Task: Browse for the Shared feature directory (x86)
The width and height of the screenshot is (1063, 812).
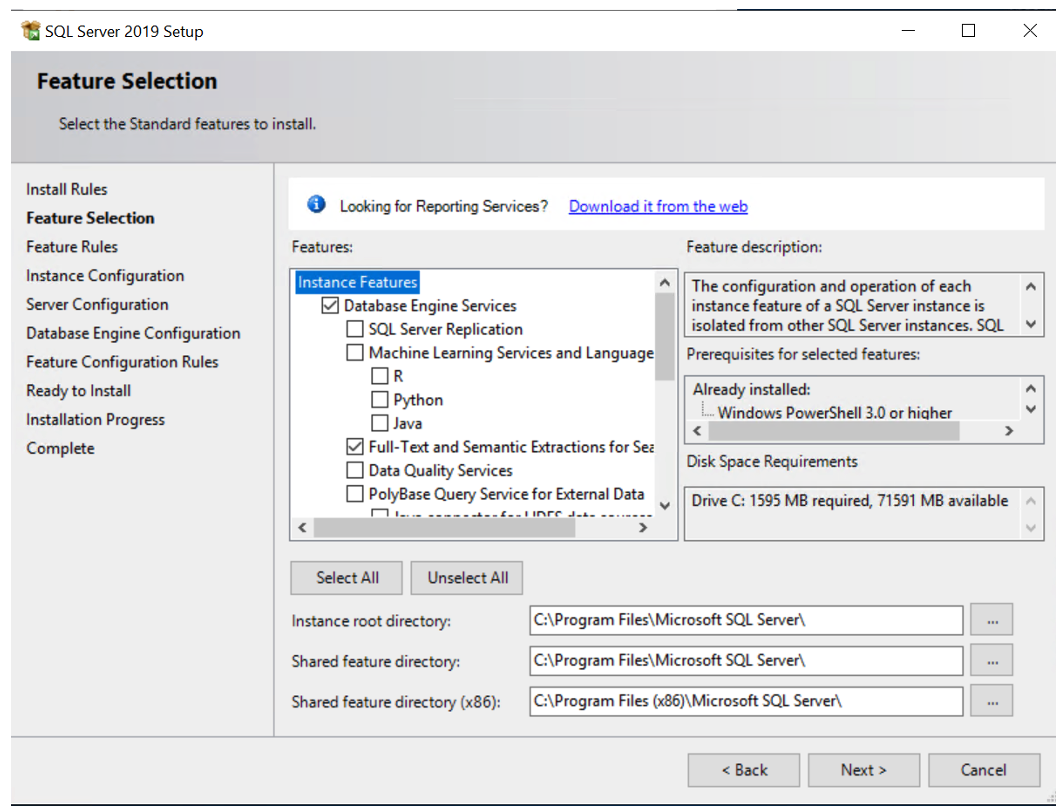Action: tap(992, 702)
